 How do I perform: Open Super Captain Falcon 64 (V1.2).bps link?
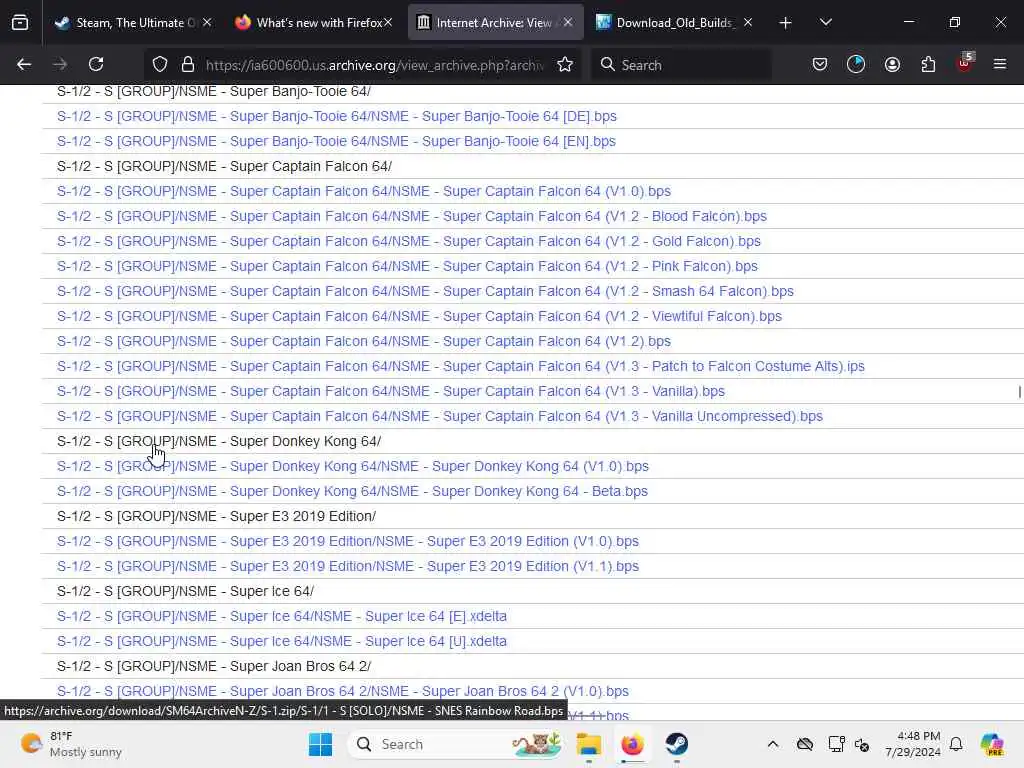[364, 341]
